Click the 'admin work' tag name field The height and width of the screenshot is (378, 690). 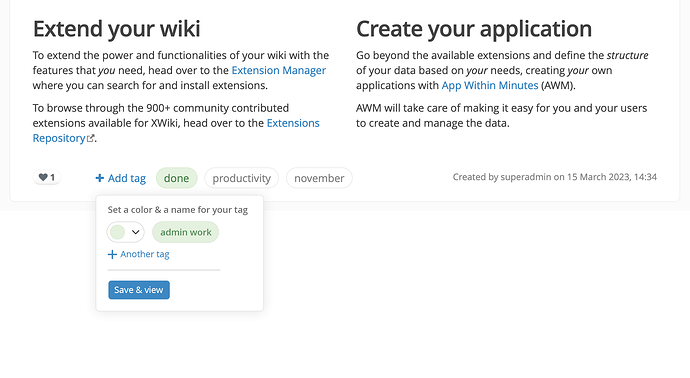[x=185, y=232]
